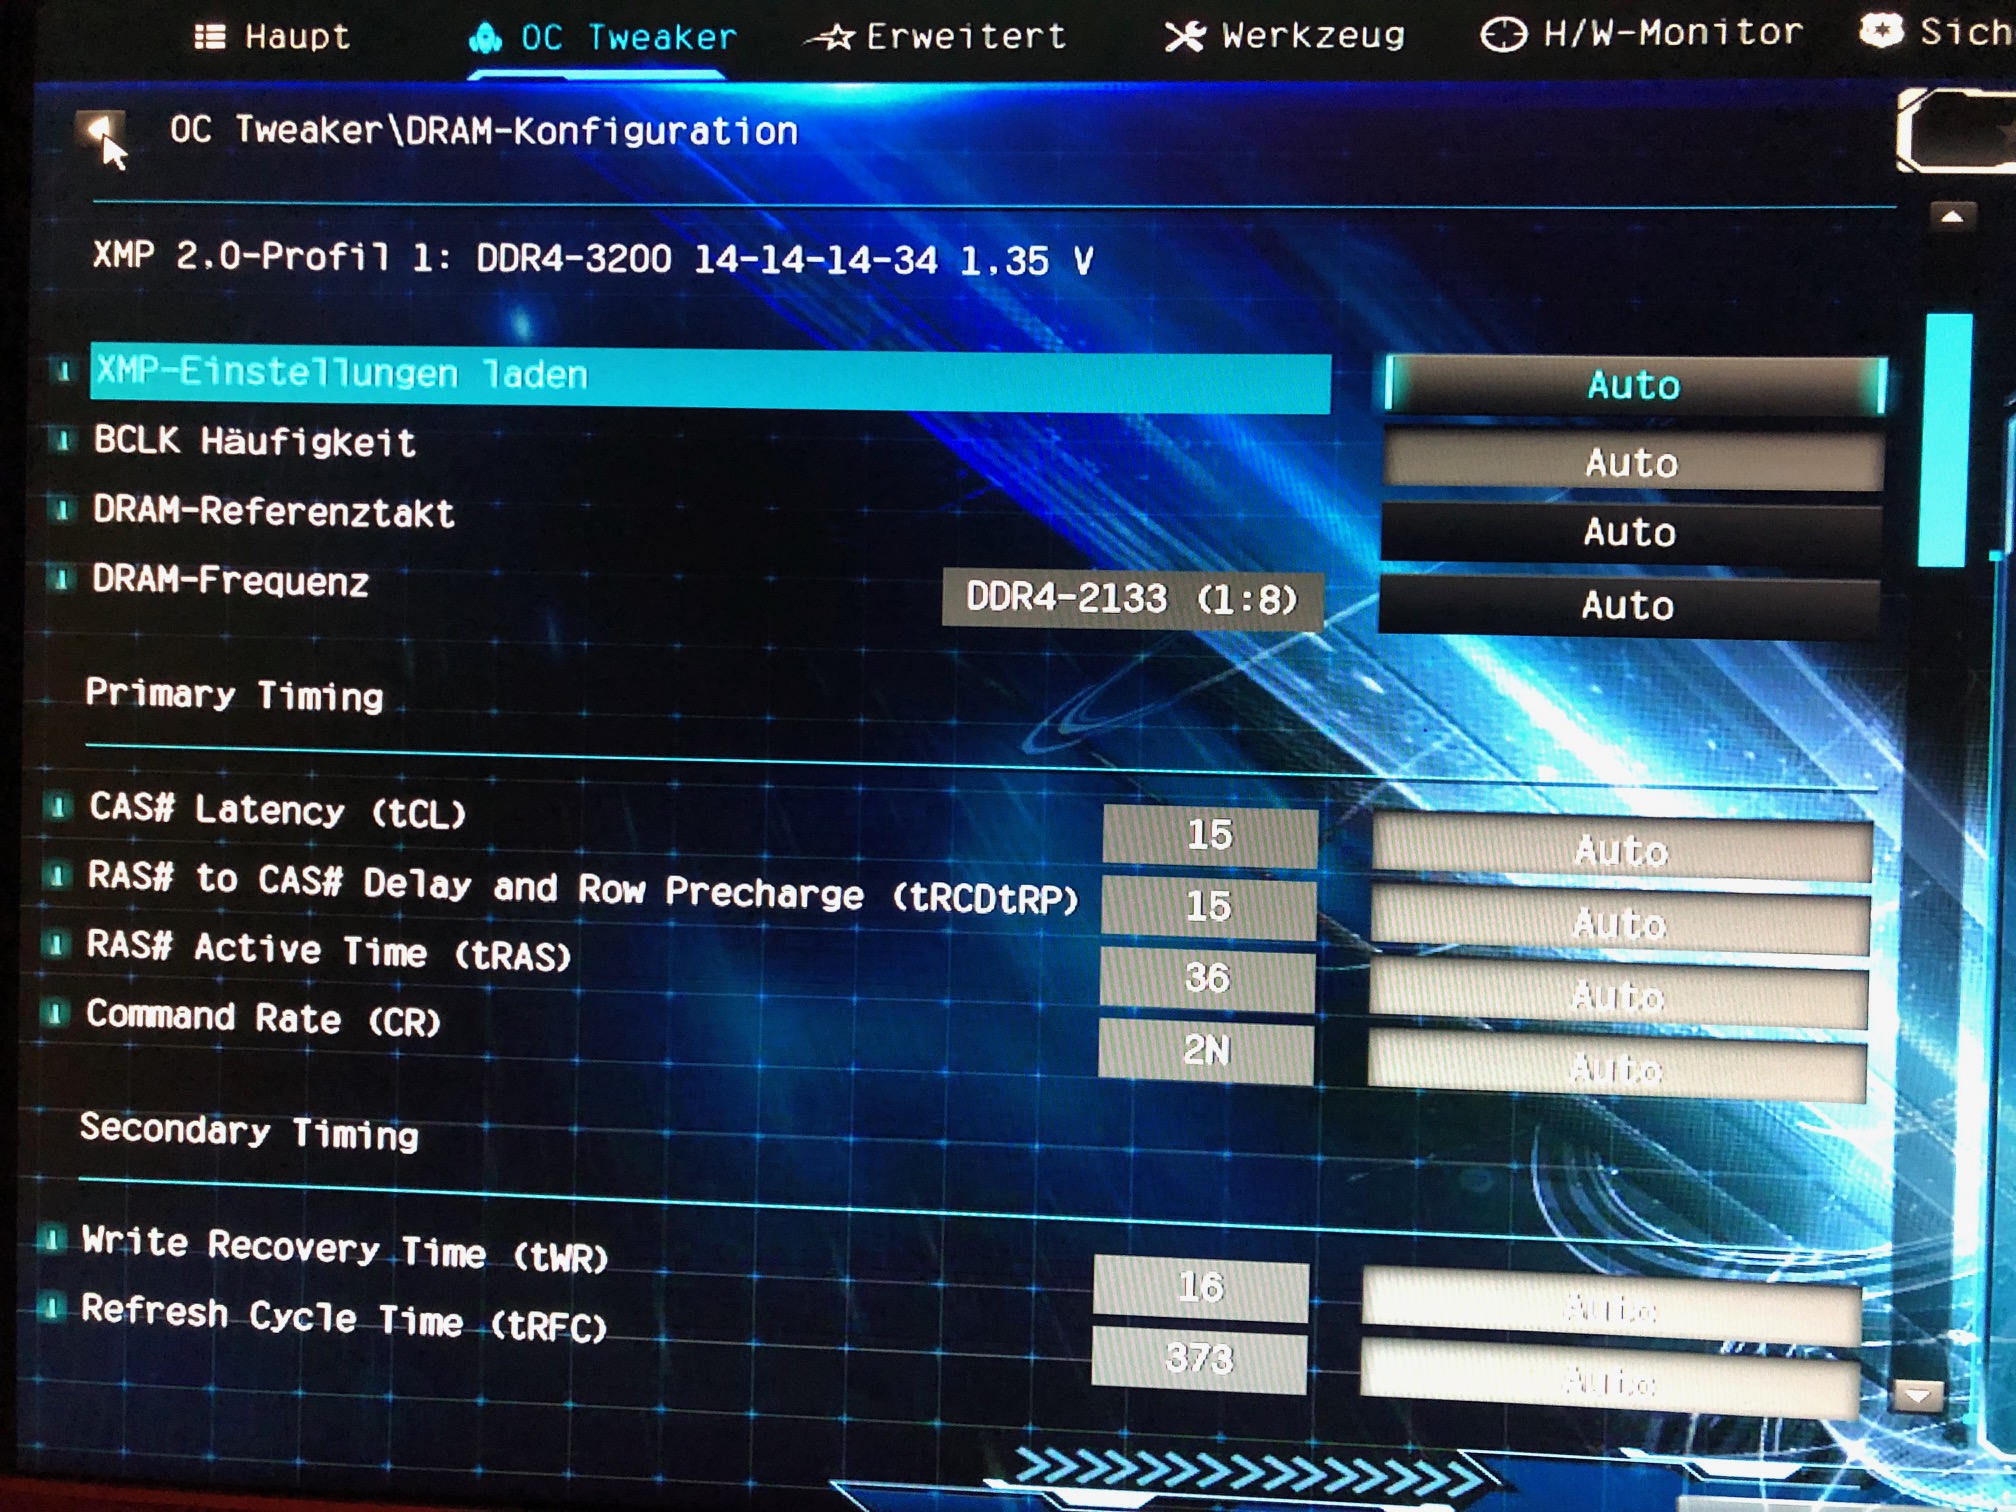The height and width of the screenshot is (1512, 2016).
Task: Click the tRAS Auto input field
Action: [x=1617, y=996]
